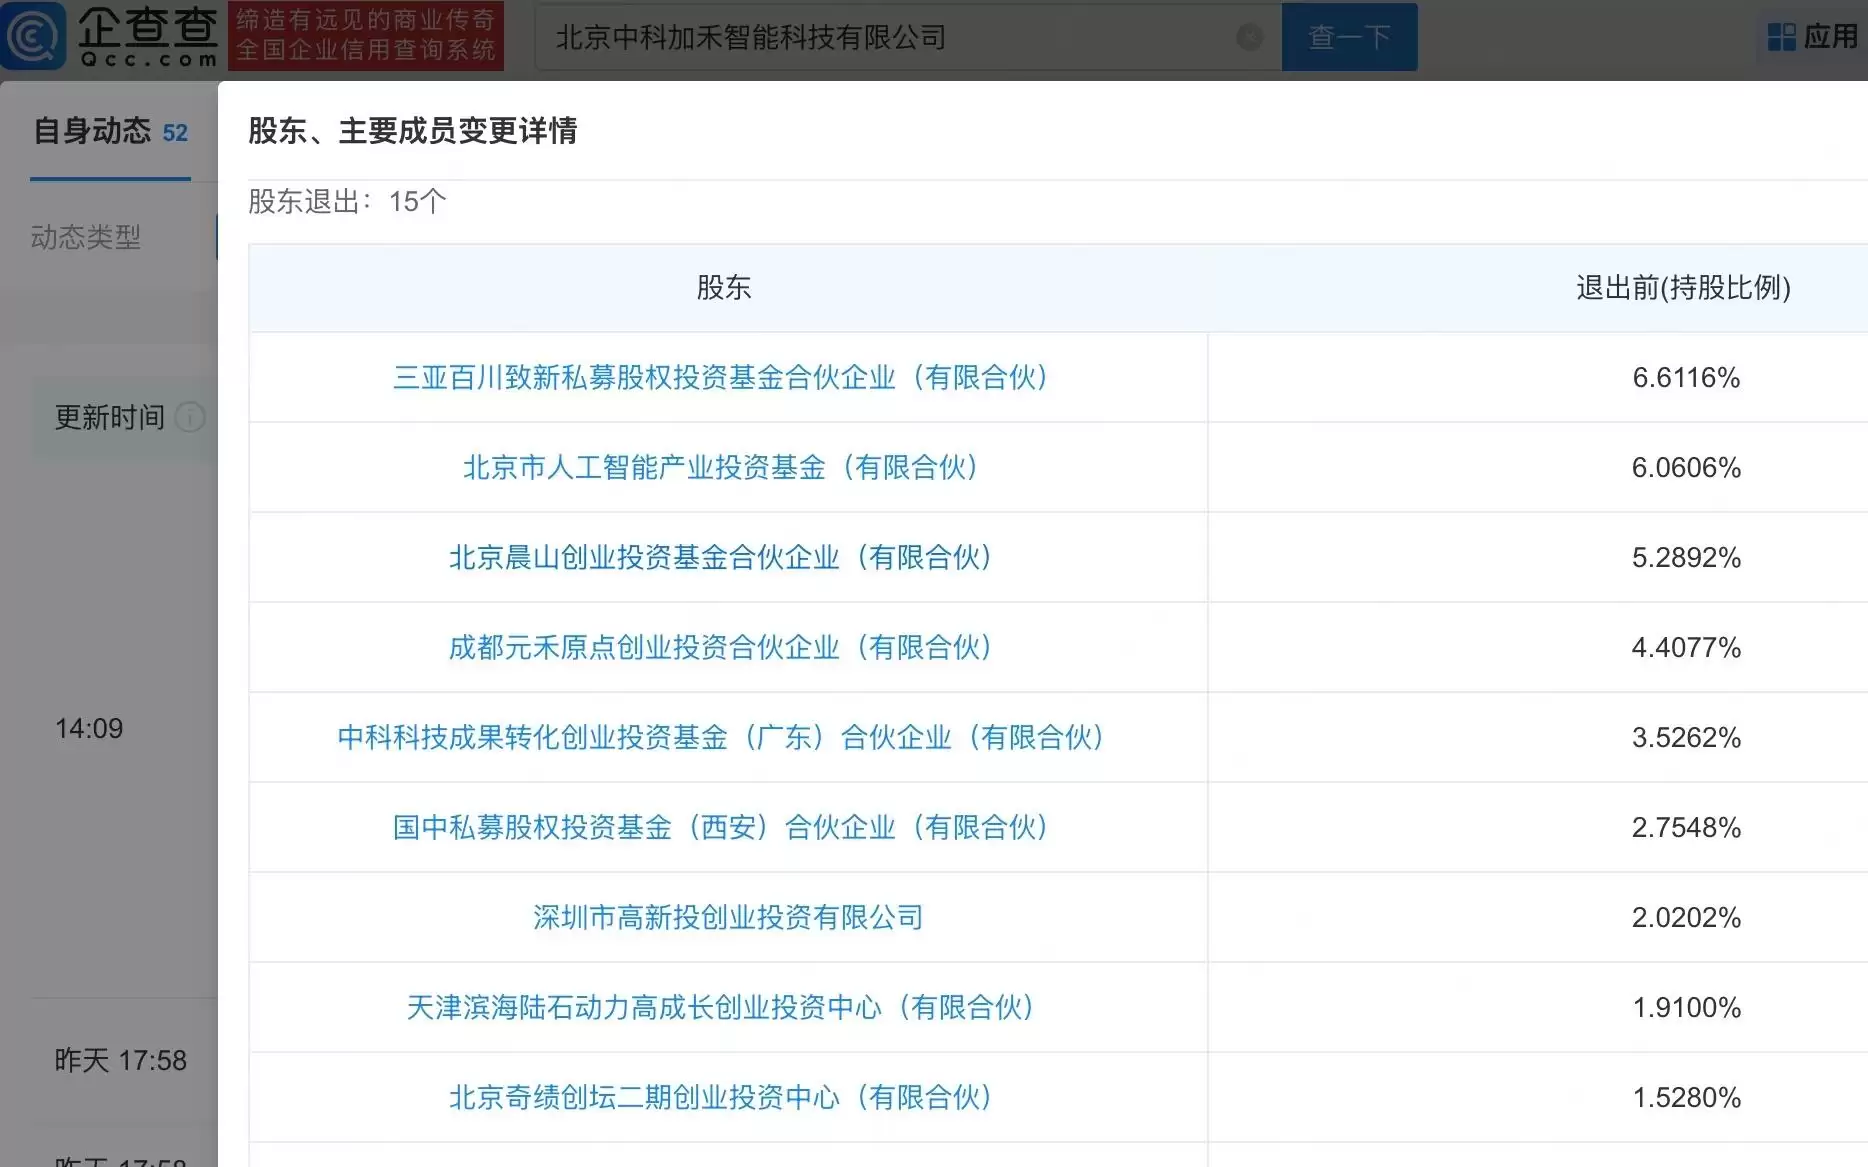Open shareholder 国中私募股权投资基金（西安）
This screenshot has width=1868, height=1167.
coord(720,827)
